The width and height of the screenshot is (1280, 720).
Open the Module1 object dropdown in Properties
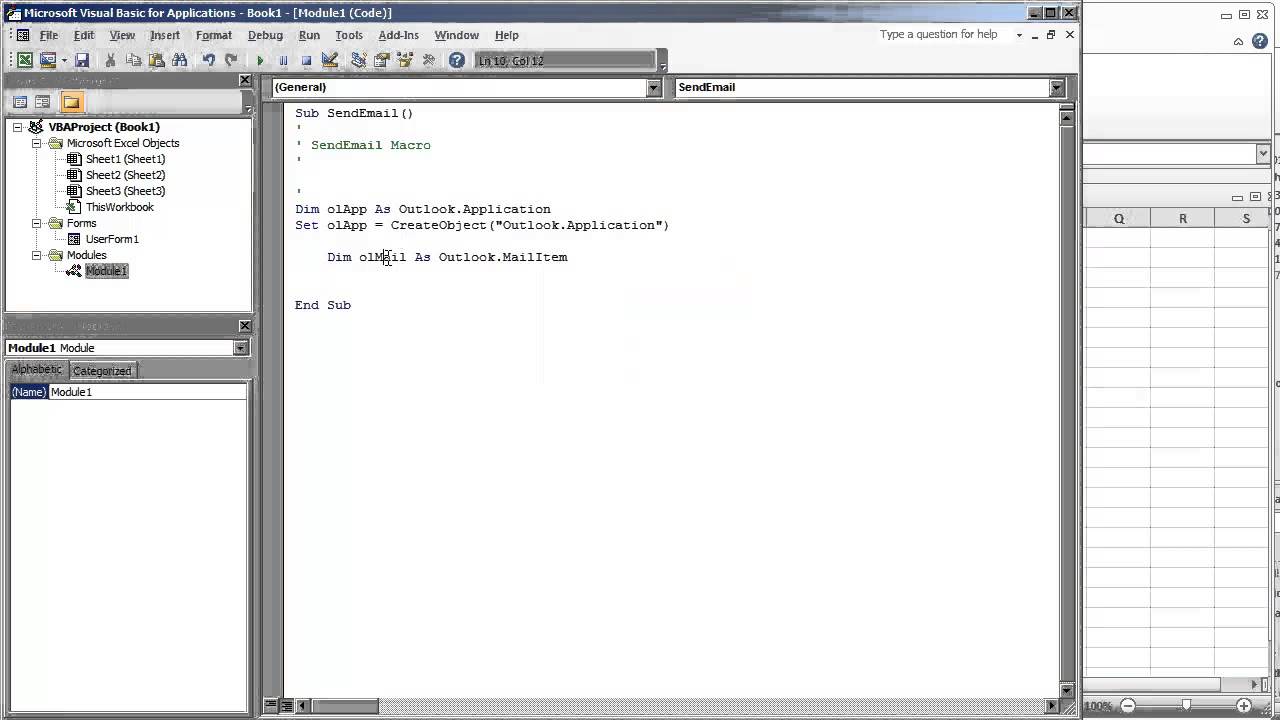coord(240,348)
